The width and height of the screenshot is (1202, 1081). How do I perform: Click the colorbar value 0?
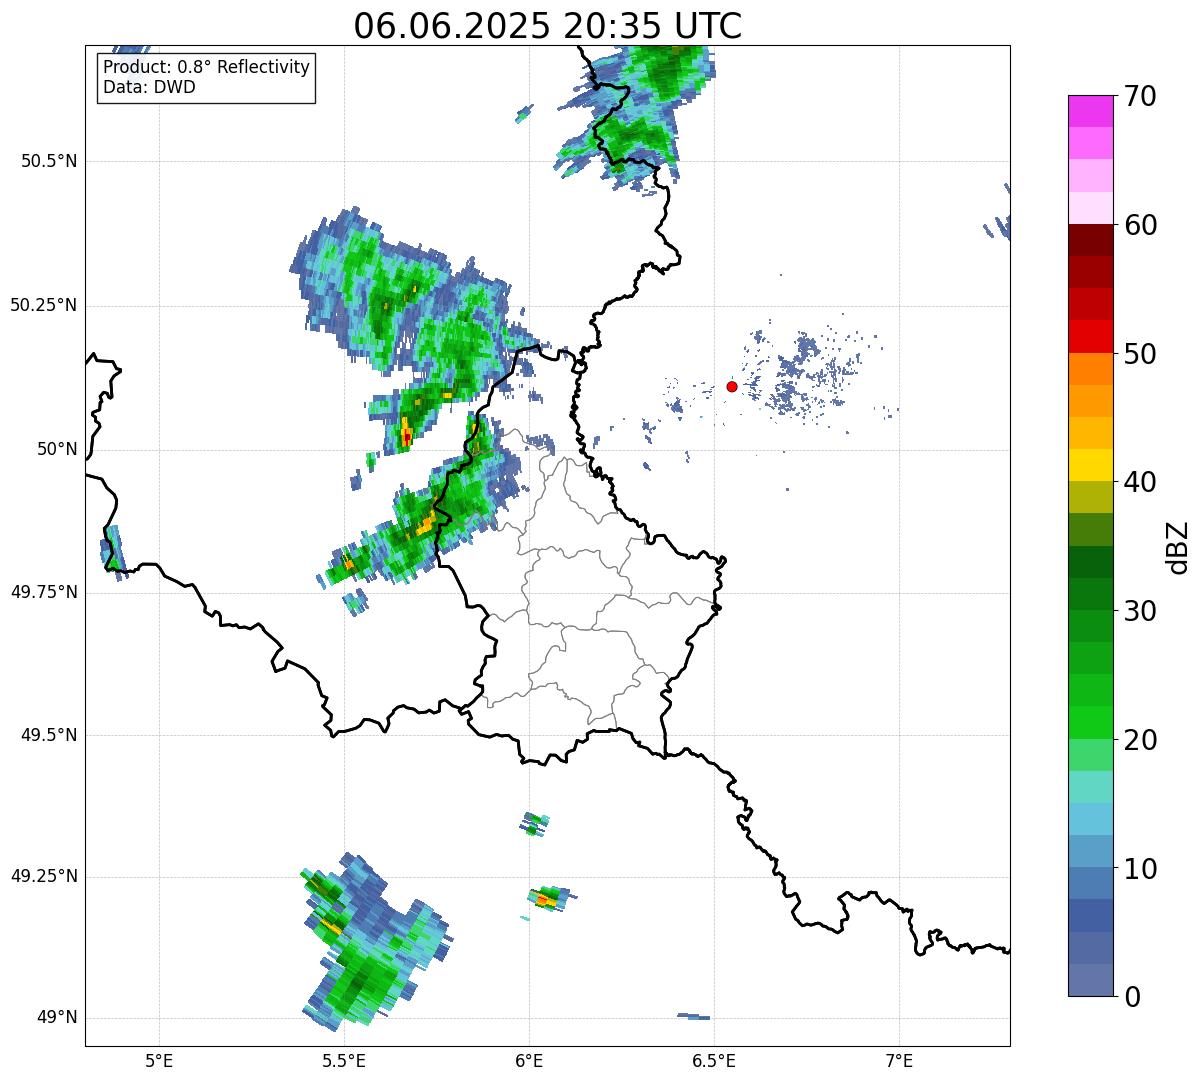(1131, 997)
